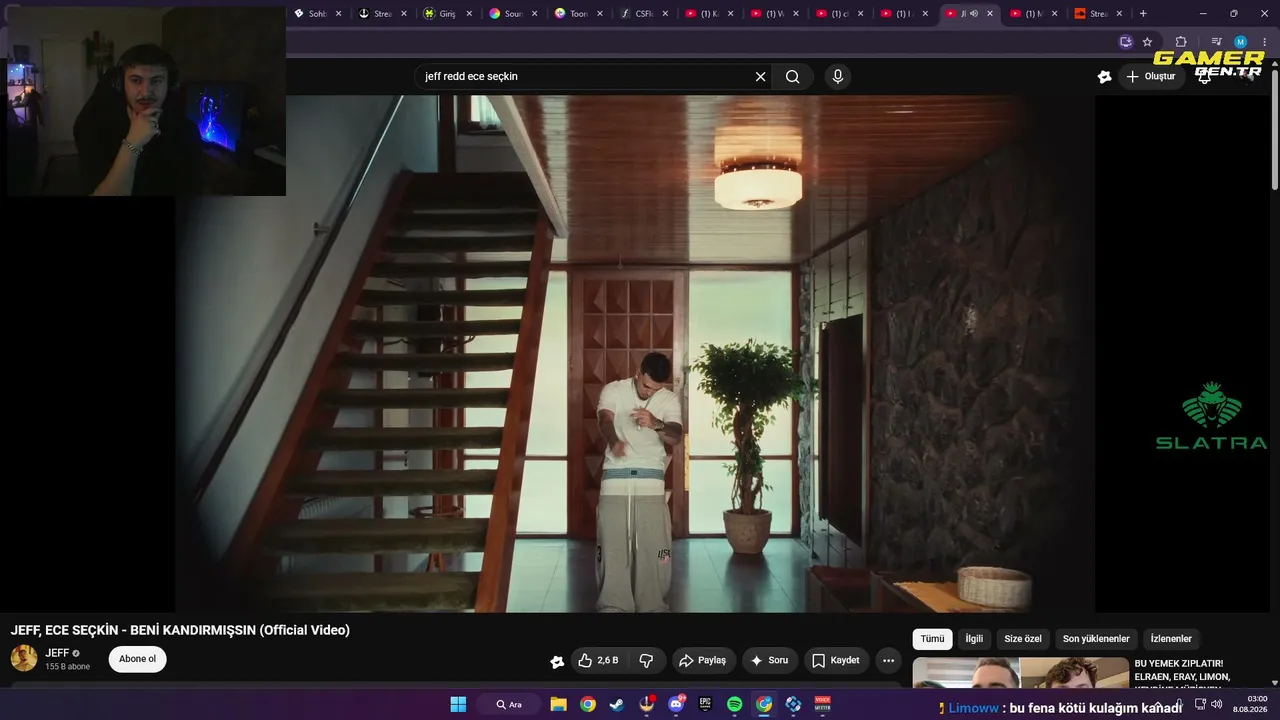
Task: Open the JEFF channel avatar
Action: point(24,658)
